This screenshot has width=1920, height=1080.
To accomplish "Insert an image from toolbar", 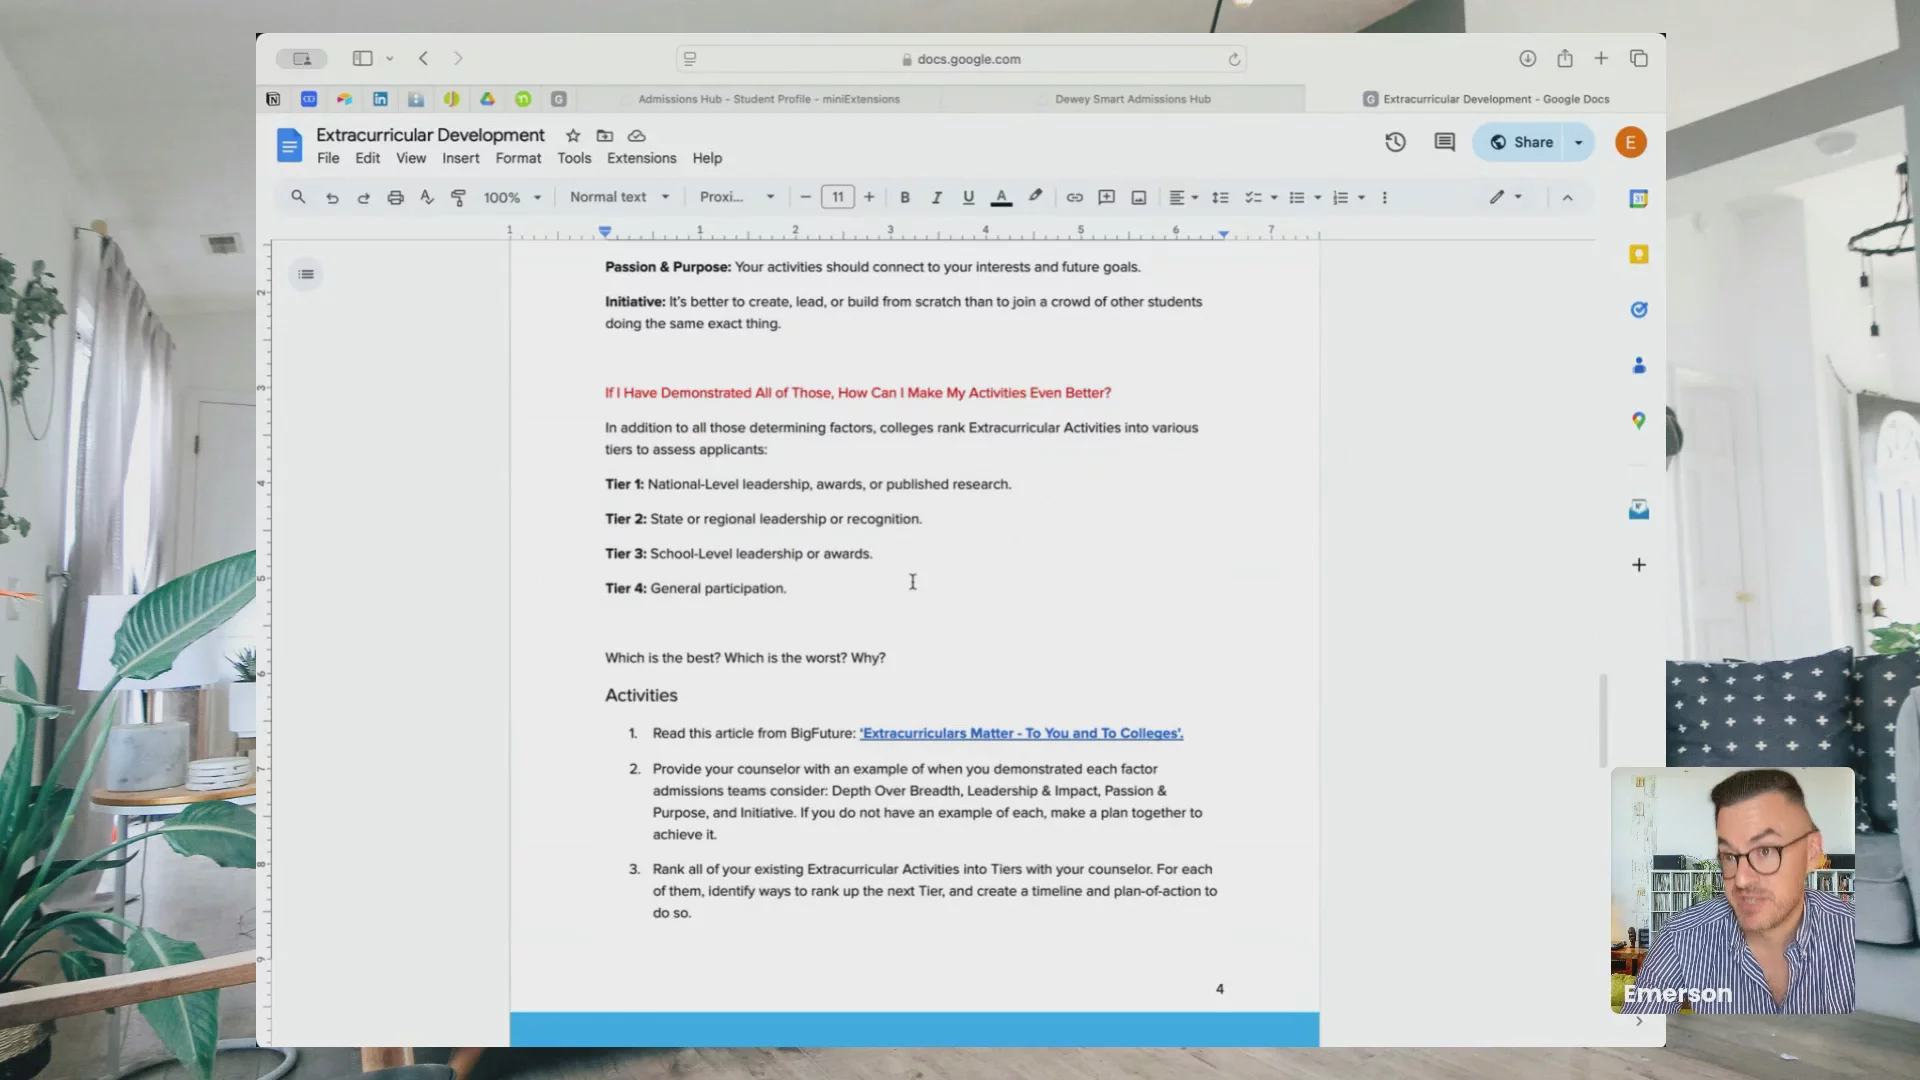I will click(x=1138, y=198).
